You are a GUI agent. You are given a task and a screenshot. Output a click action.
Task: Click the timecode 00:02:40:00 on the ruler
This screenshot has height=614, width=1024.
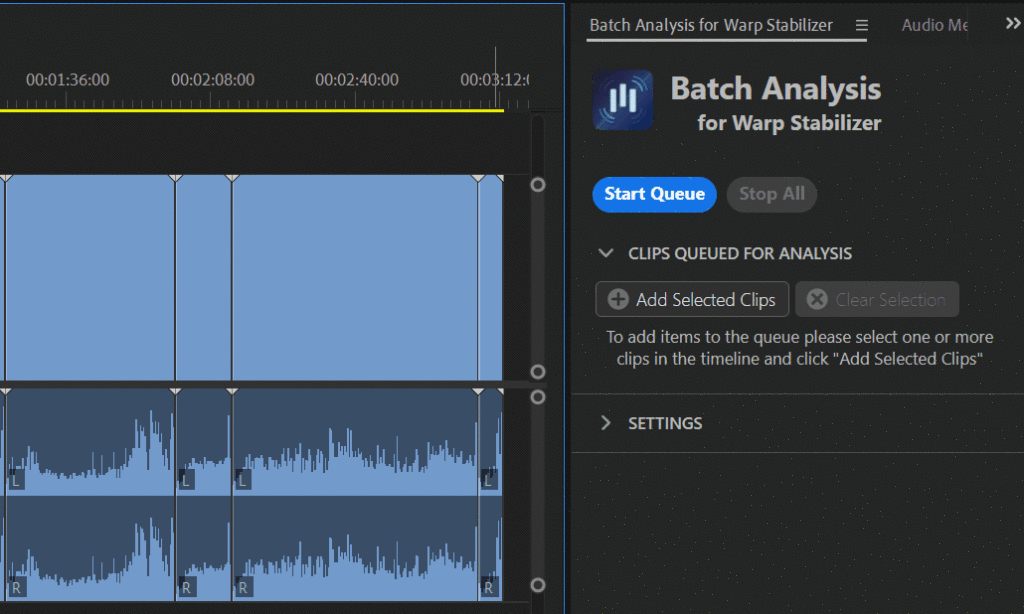(x=357, y=79)
